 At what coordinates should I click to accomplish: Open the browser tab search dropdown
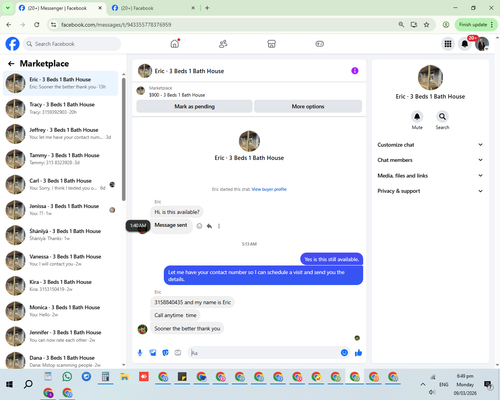[x=8, y=8]
